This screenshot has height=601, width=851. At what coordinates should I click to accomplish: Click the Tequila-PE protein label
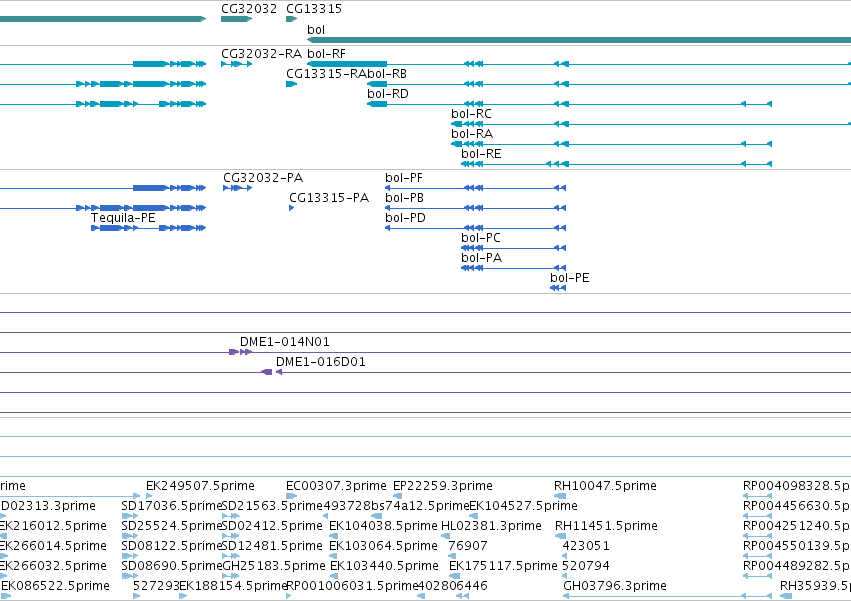[x=123, y=218]
